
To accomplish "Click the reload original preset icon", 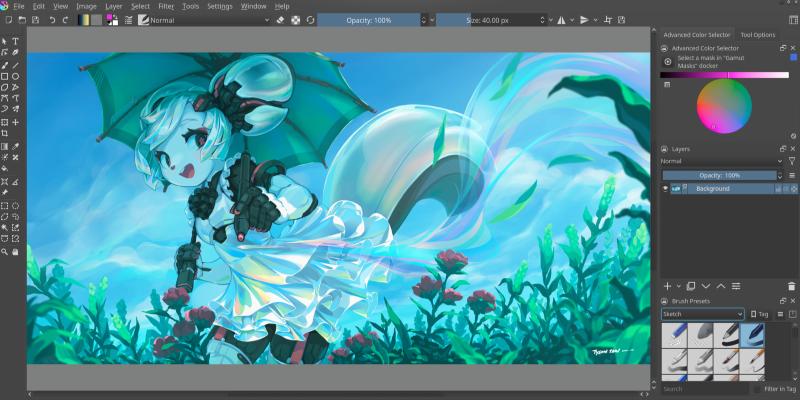I will (310, 19).
